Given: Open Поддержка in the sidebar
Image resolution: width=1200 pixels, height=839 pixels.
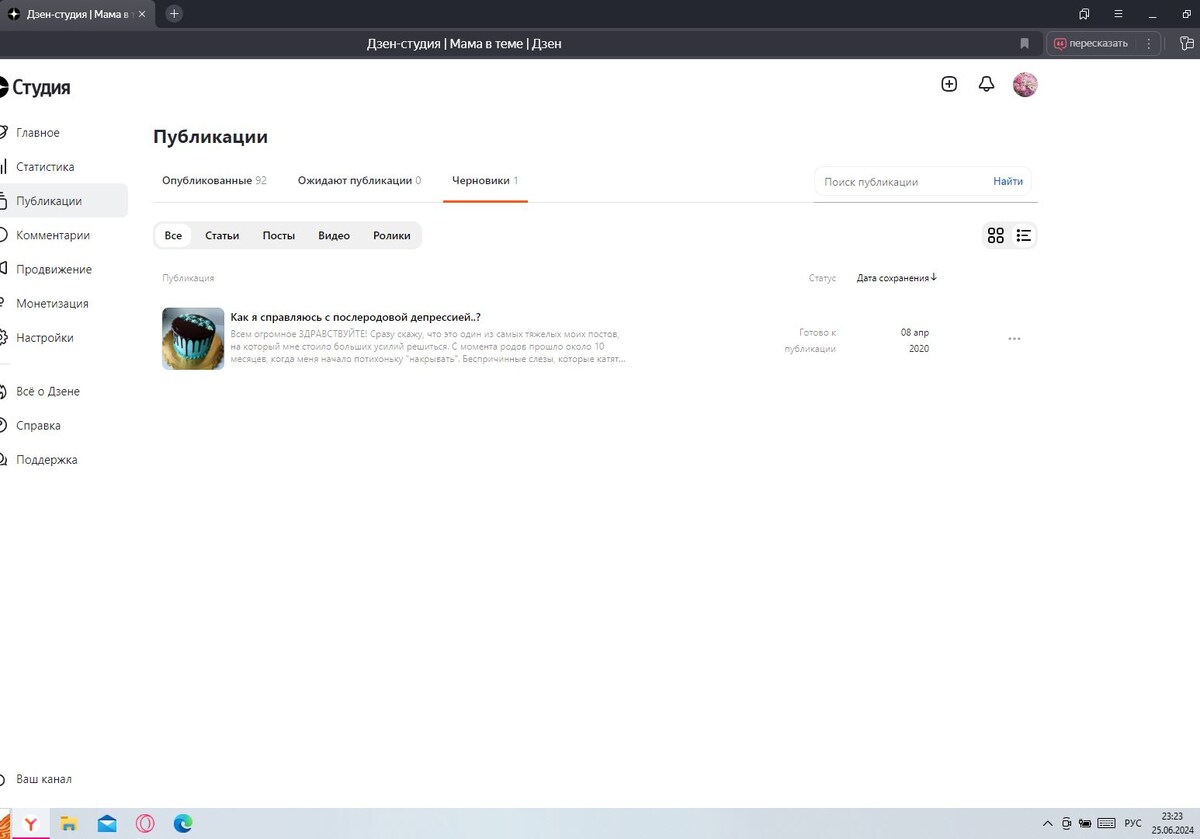Looking at the screenshot, I should click(x=47, y=459).
